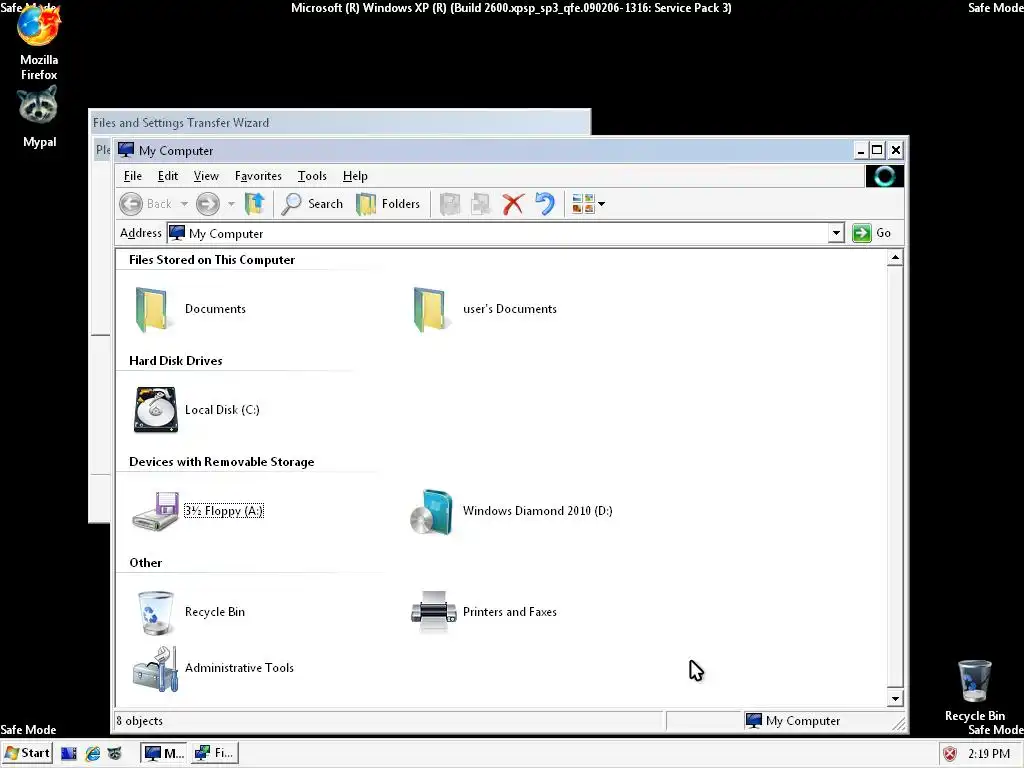Click Files Stored on This Computer header
Screen dimensions: 1024x768
click(x=212, y=260)
